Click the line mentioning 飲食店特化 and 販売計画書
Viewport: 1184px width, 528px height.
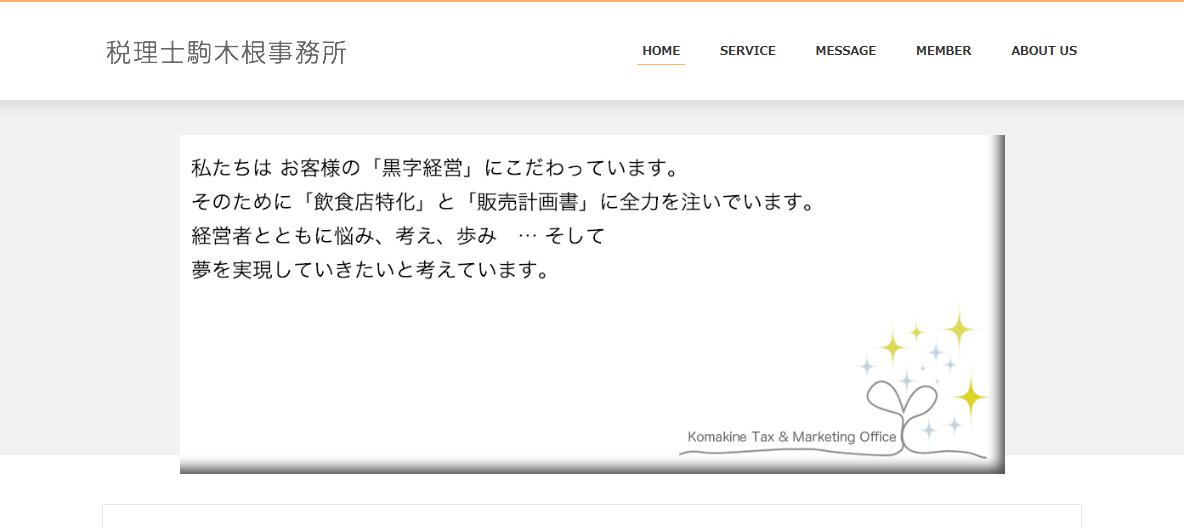[504, 202]
